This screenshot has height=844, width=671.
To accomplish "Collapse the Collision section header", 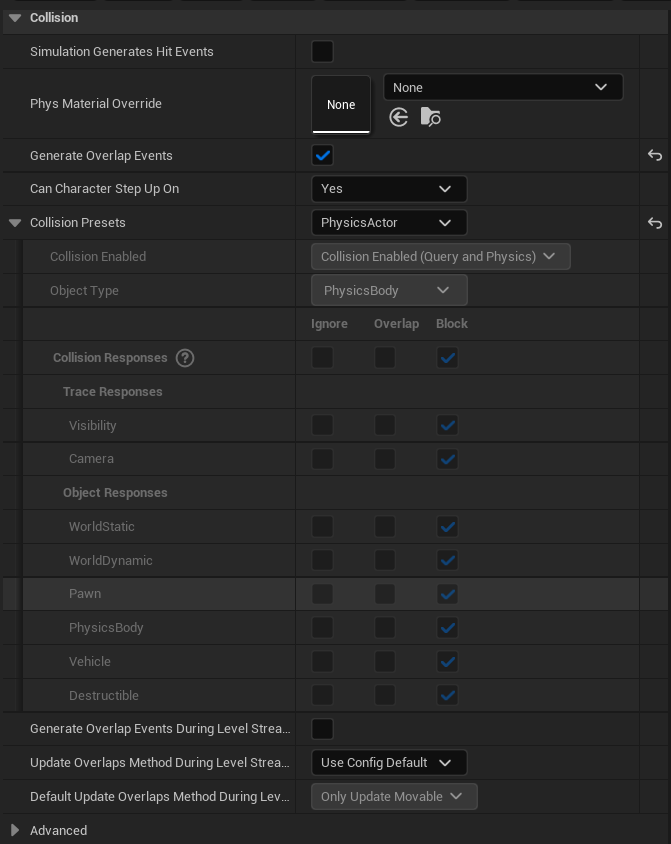I will pos(15,18).
